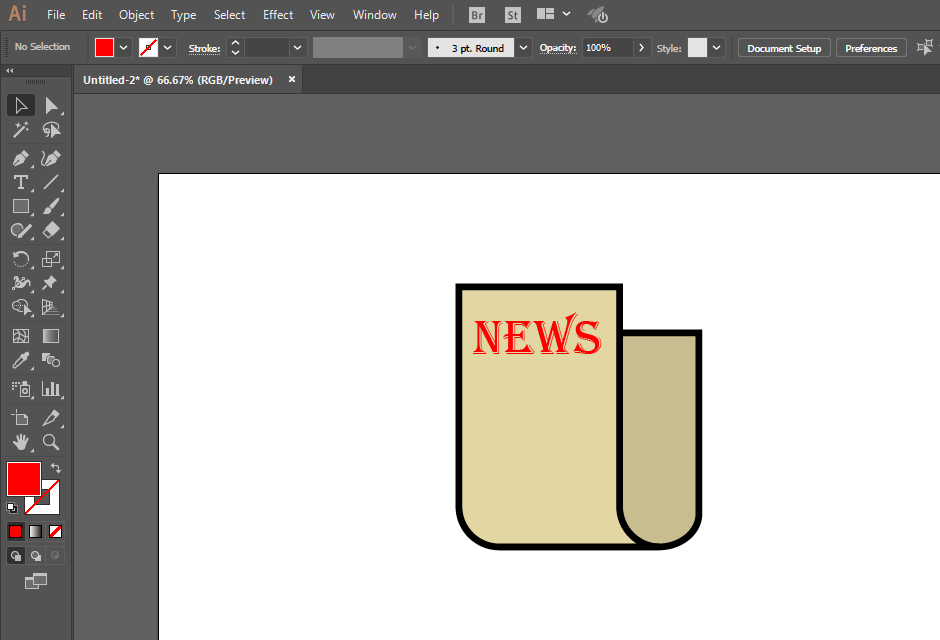Choose the Rectangle tool

pos(21,206)
